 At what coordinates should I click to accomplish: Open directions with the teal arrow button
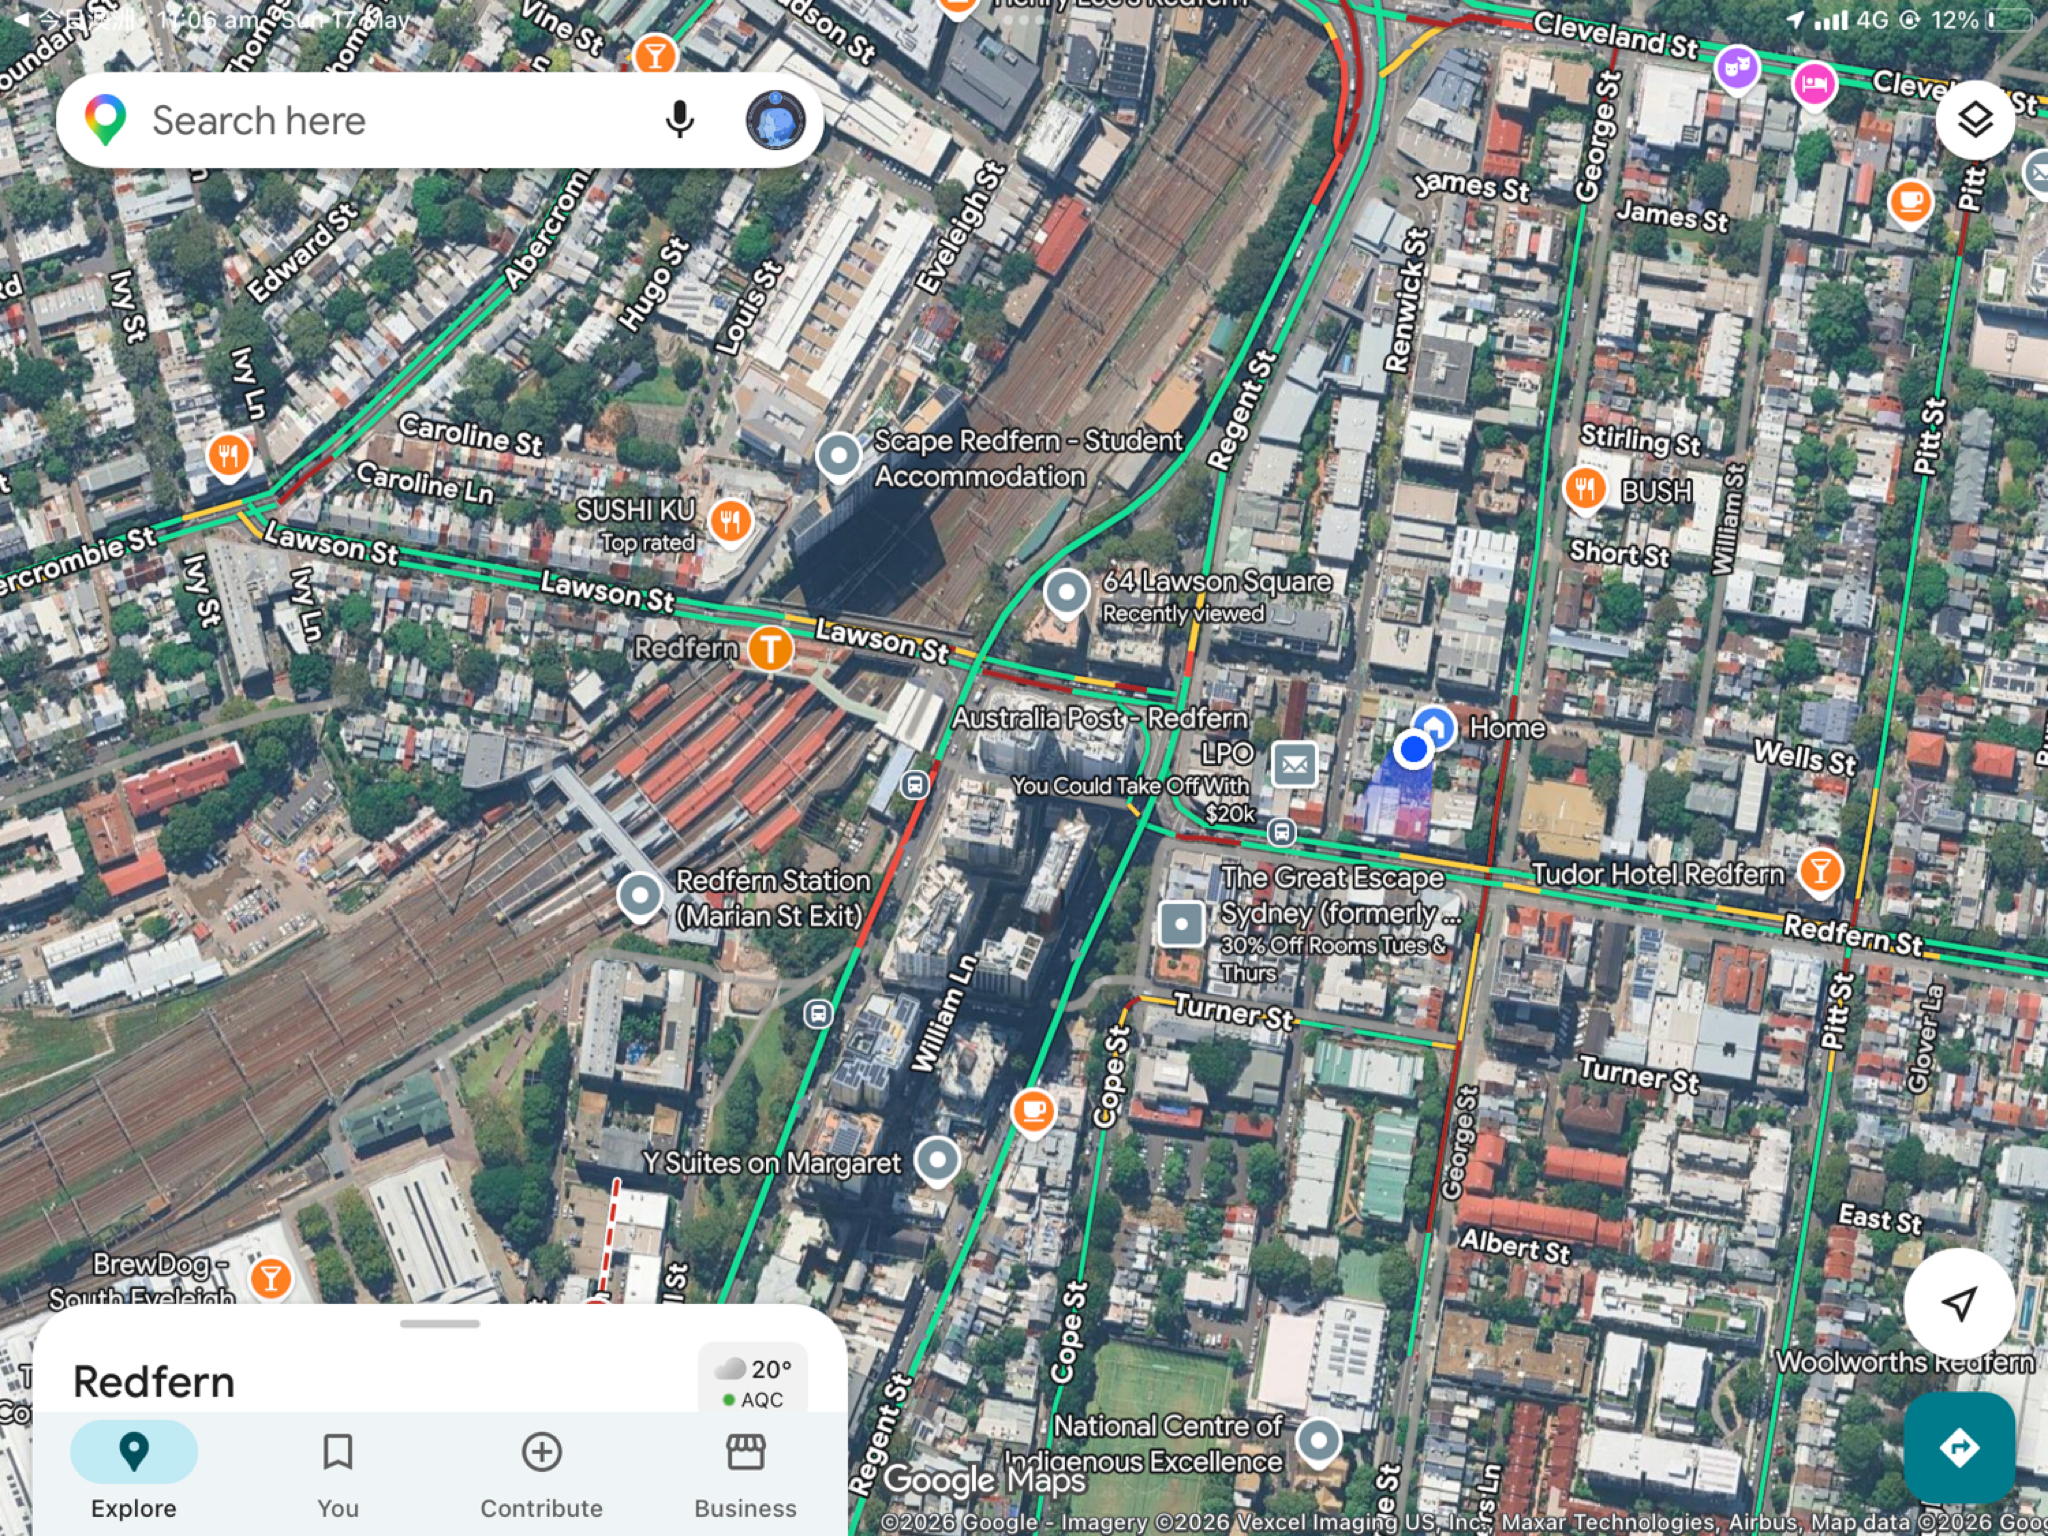pos(1958,1447)
